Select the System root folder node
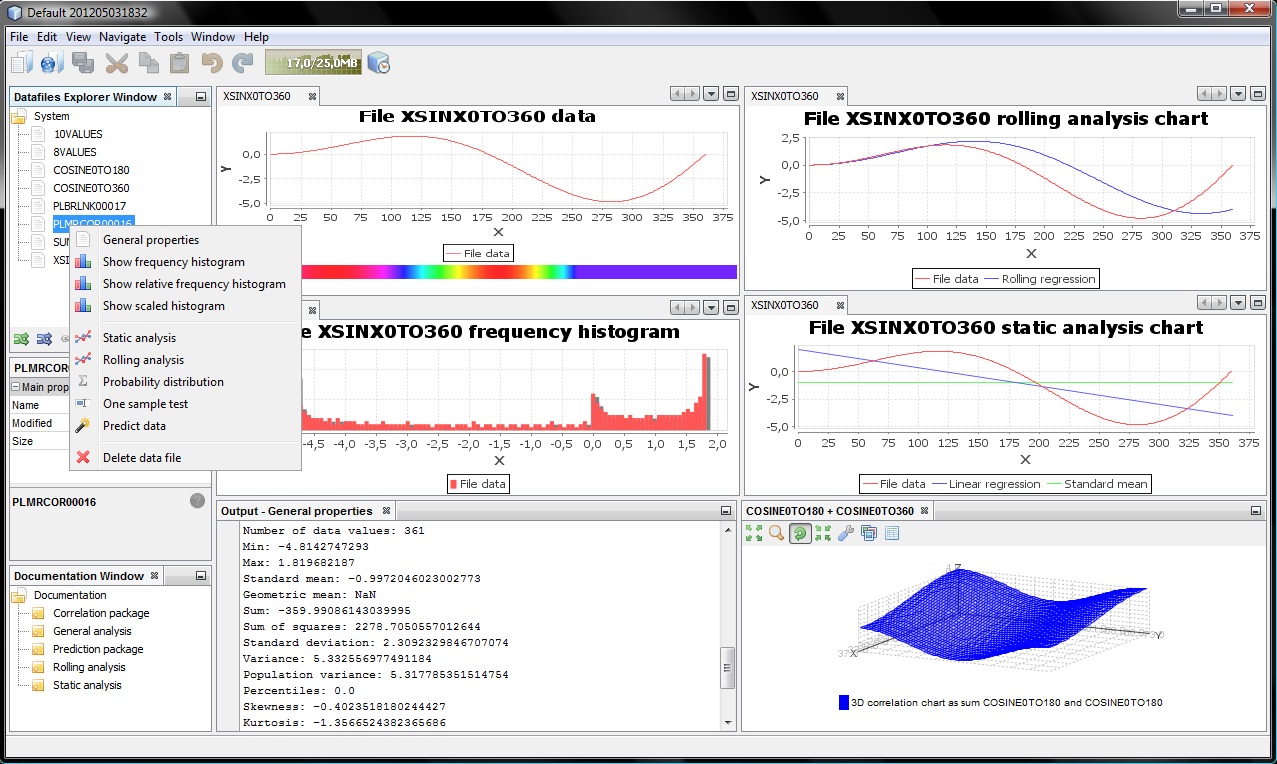This screenshot has width=1277, height=764. (52, 116)
